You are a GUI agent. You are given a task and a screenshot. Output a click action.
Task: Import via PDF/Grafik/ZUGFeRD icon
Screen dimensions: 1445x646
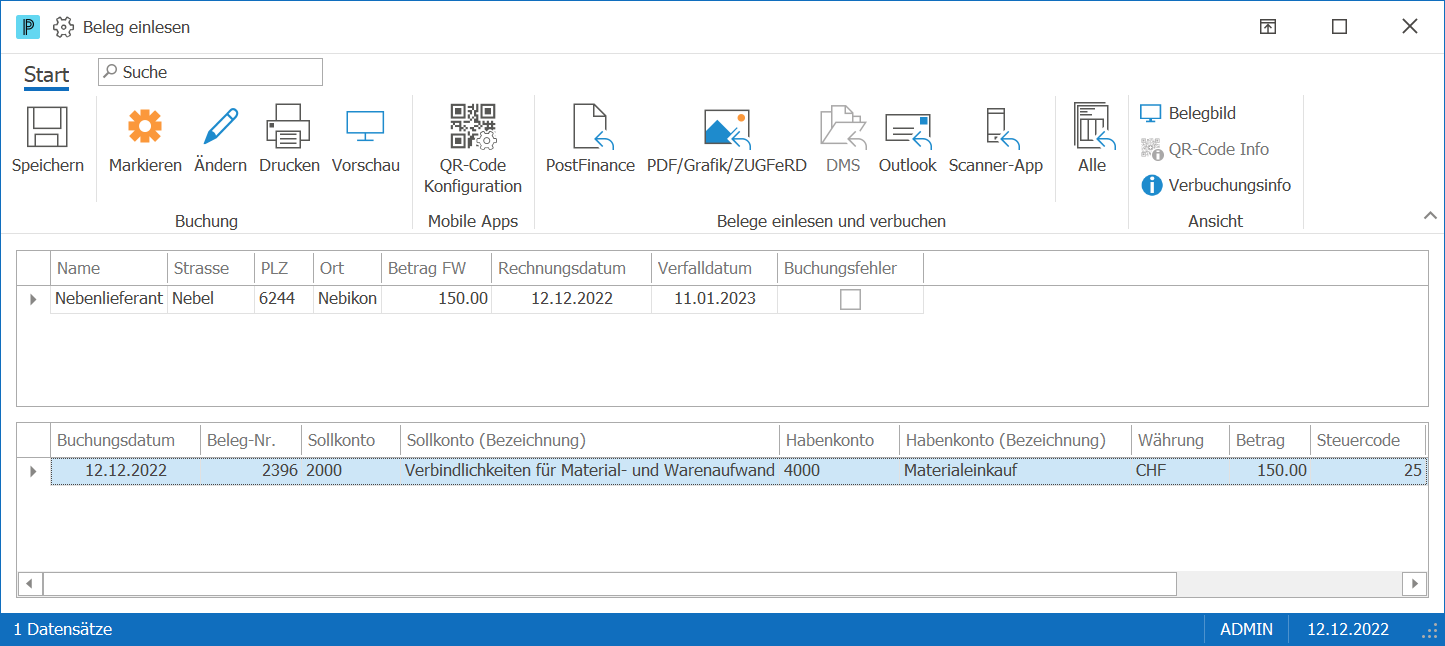(727, 128)
